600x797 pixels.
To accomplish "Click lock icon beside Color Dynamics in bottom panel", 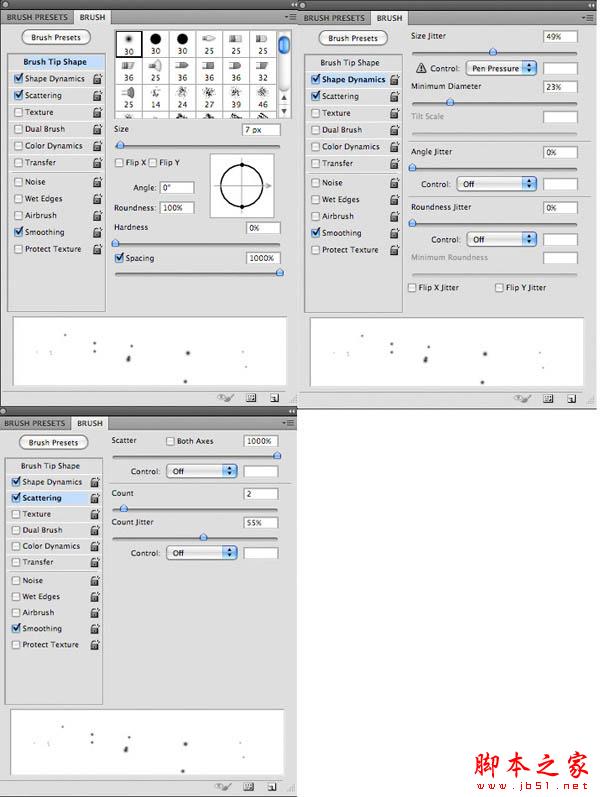I will (95, 546).
